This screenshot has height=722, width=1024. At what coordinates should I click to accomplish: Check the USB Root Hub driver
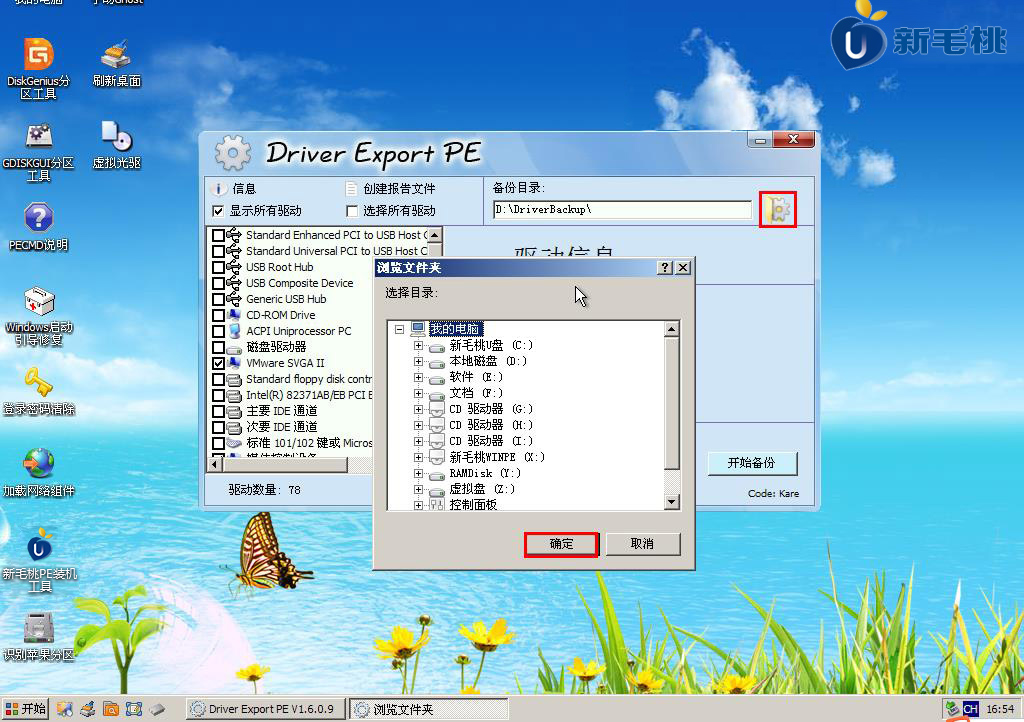point(218,267)
